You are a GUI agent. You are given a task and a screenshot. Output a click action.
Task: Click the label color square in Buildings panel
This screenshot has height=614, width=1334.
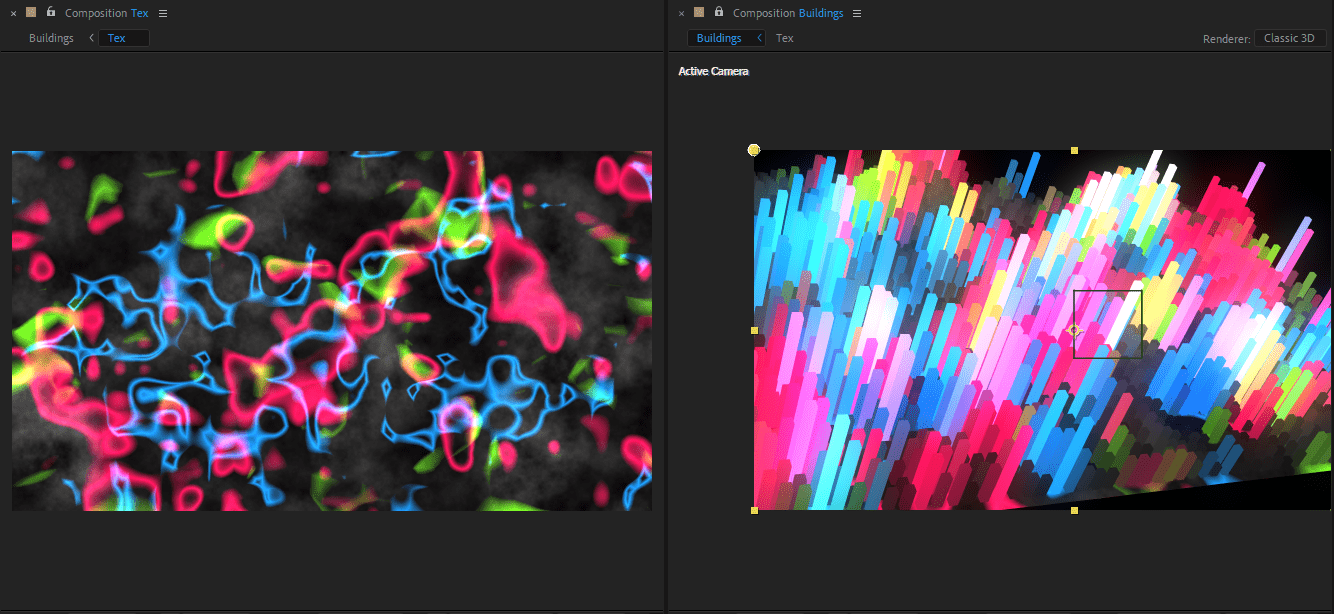point(699,13)
